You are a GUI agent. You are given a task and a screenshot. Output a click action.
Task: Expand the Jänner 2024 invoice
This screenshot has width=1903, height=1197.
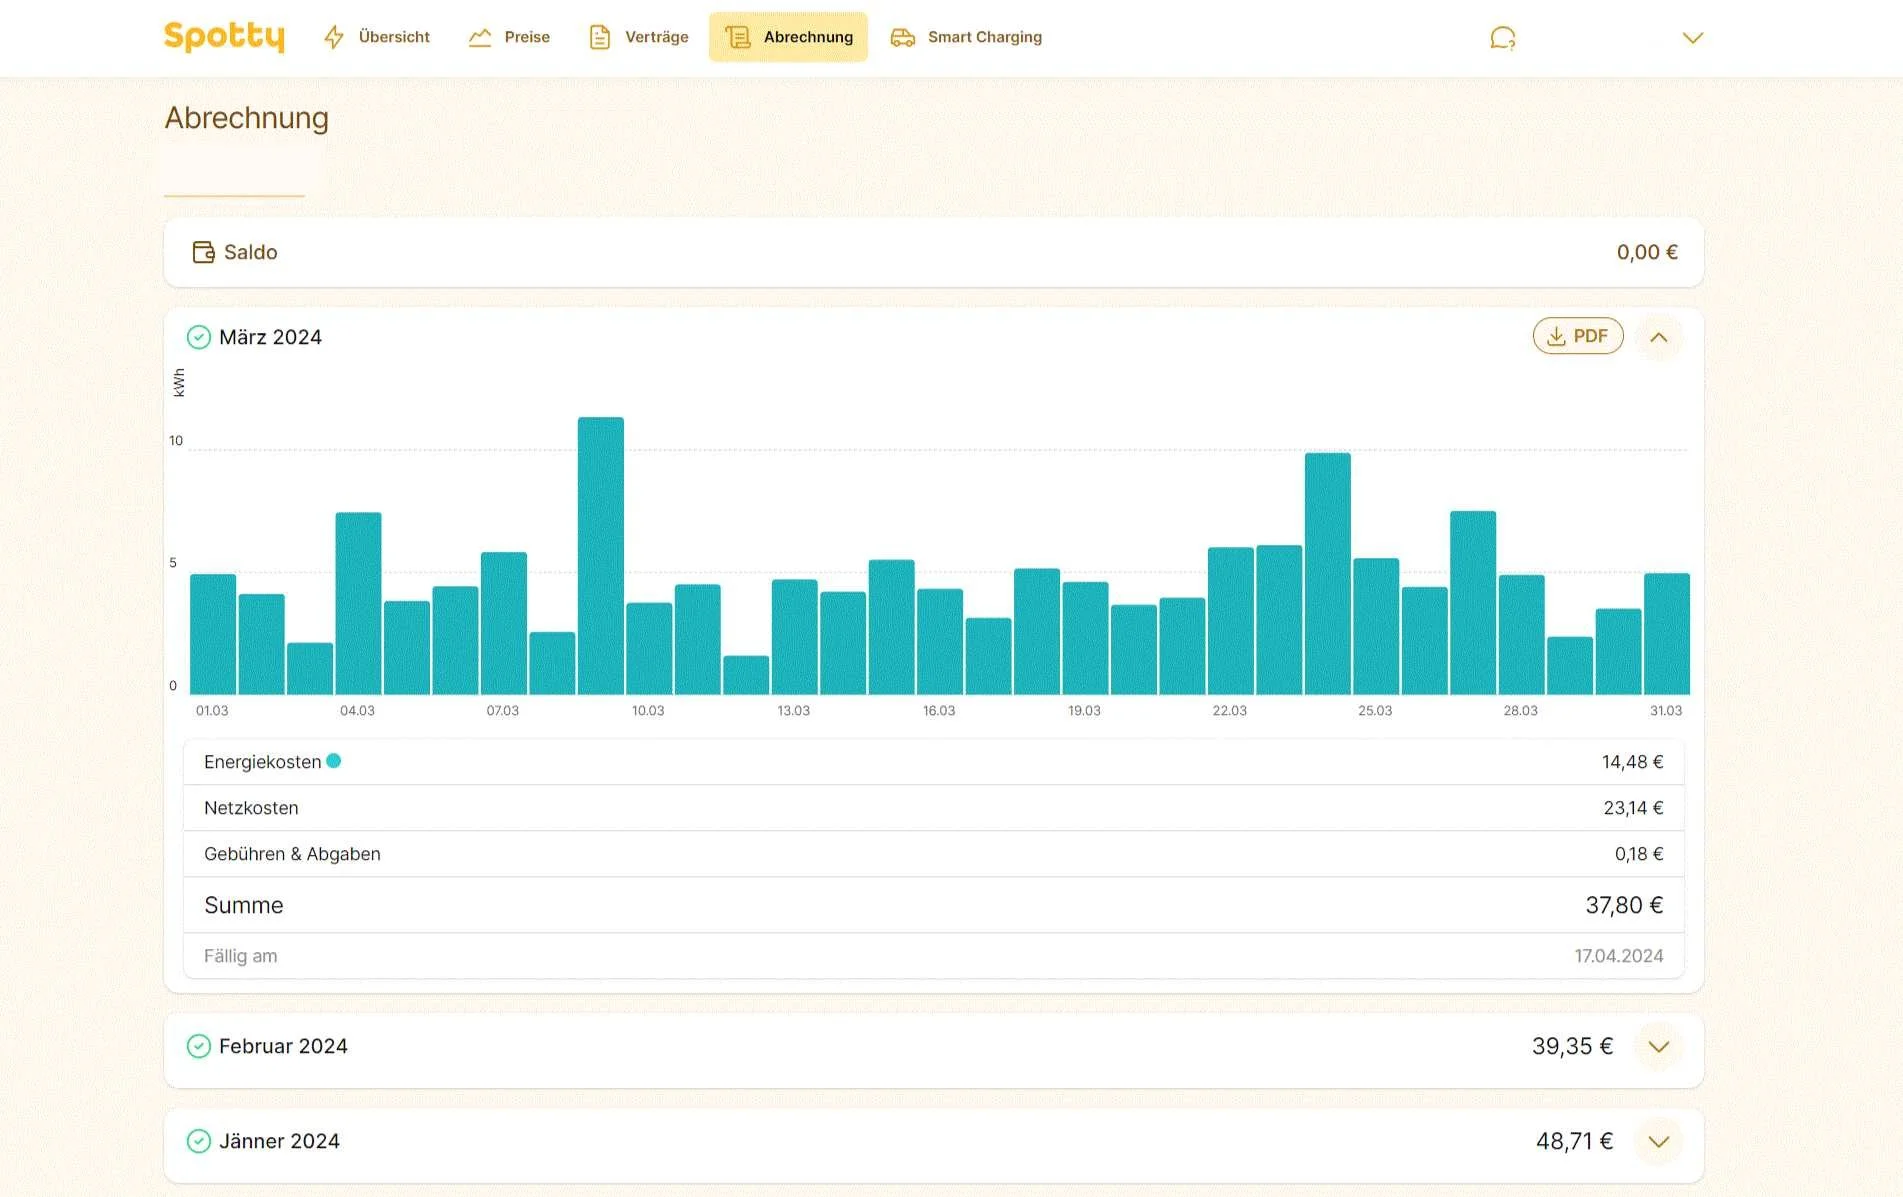[x=1659, y=1142]
